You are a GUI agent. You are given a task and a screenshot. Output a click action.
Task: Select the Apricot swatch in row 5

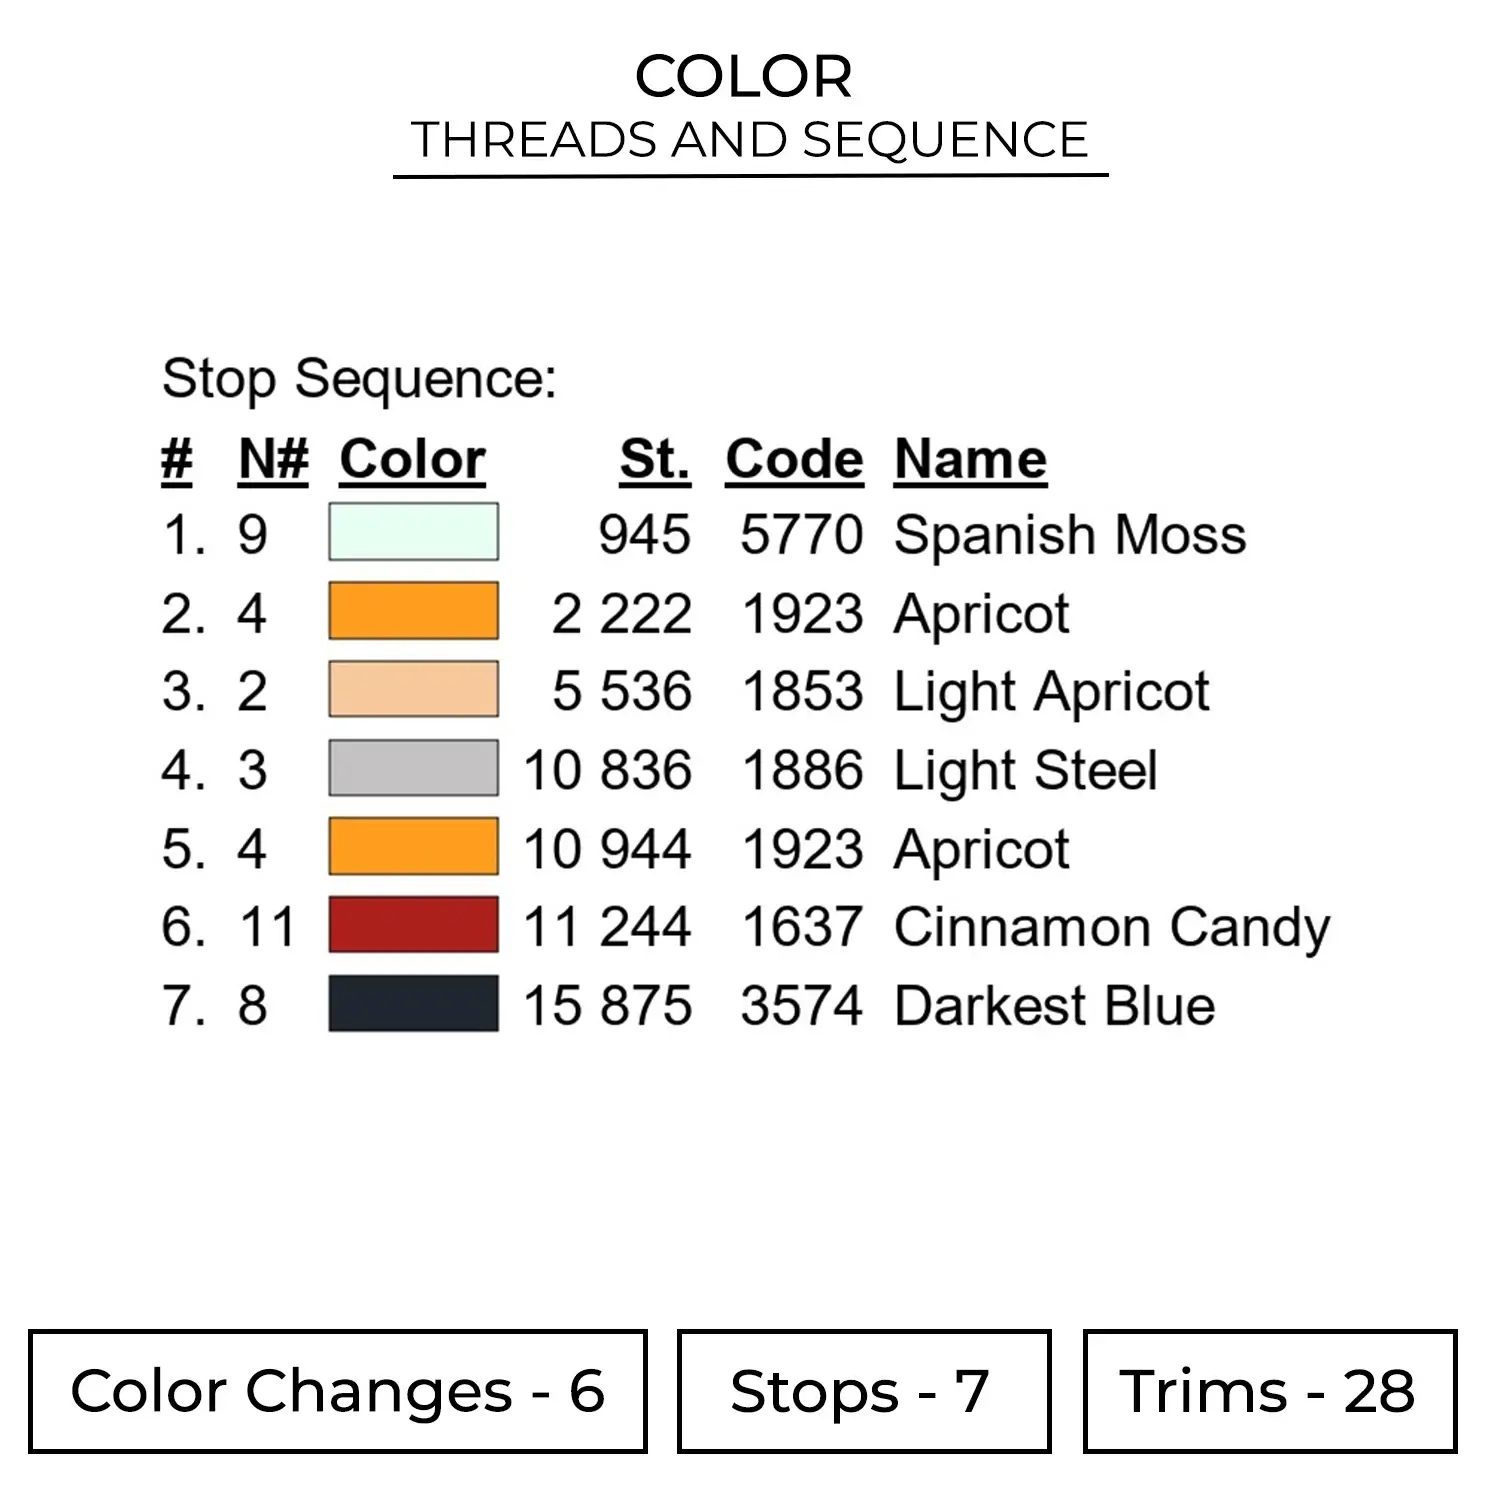[413, 847]
